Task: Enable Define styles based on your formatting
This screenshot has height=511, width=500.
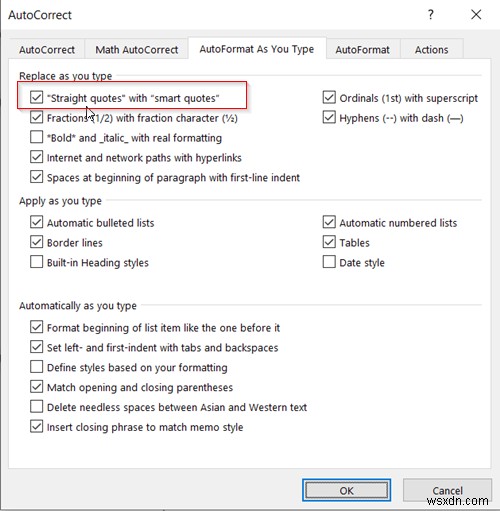Action: coord(36,367)
